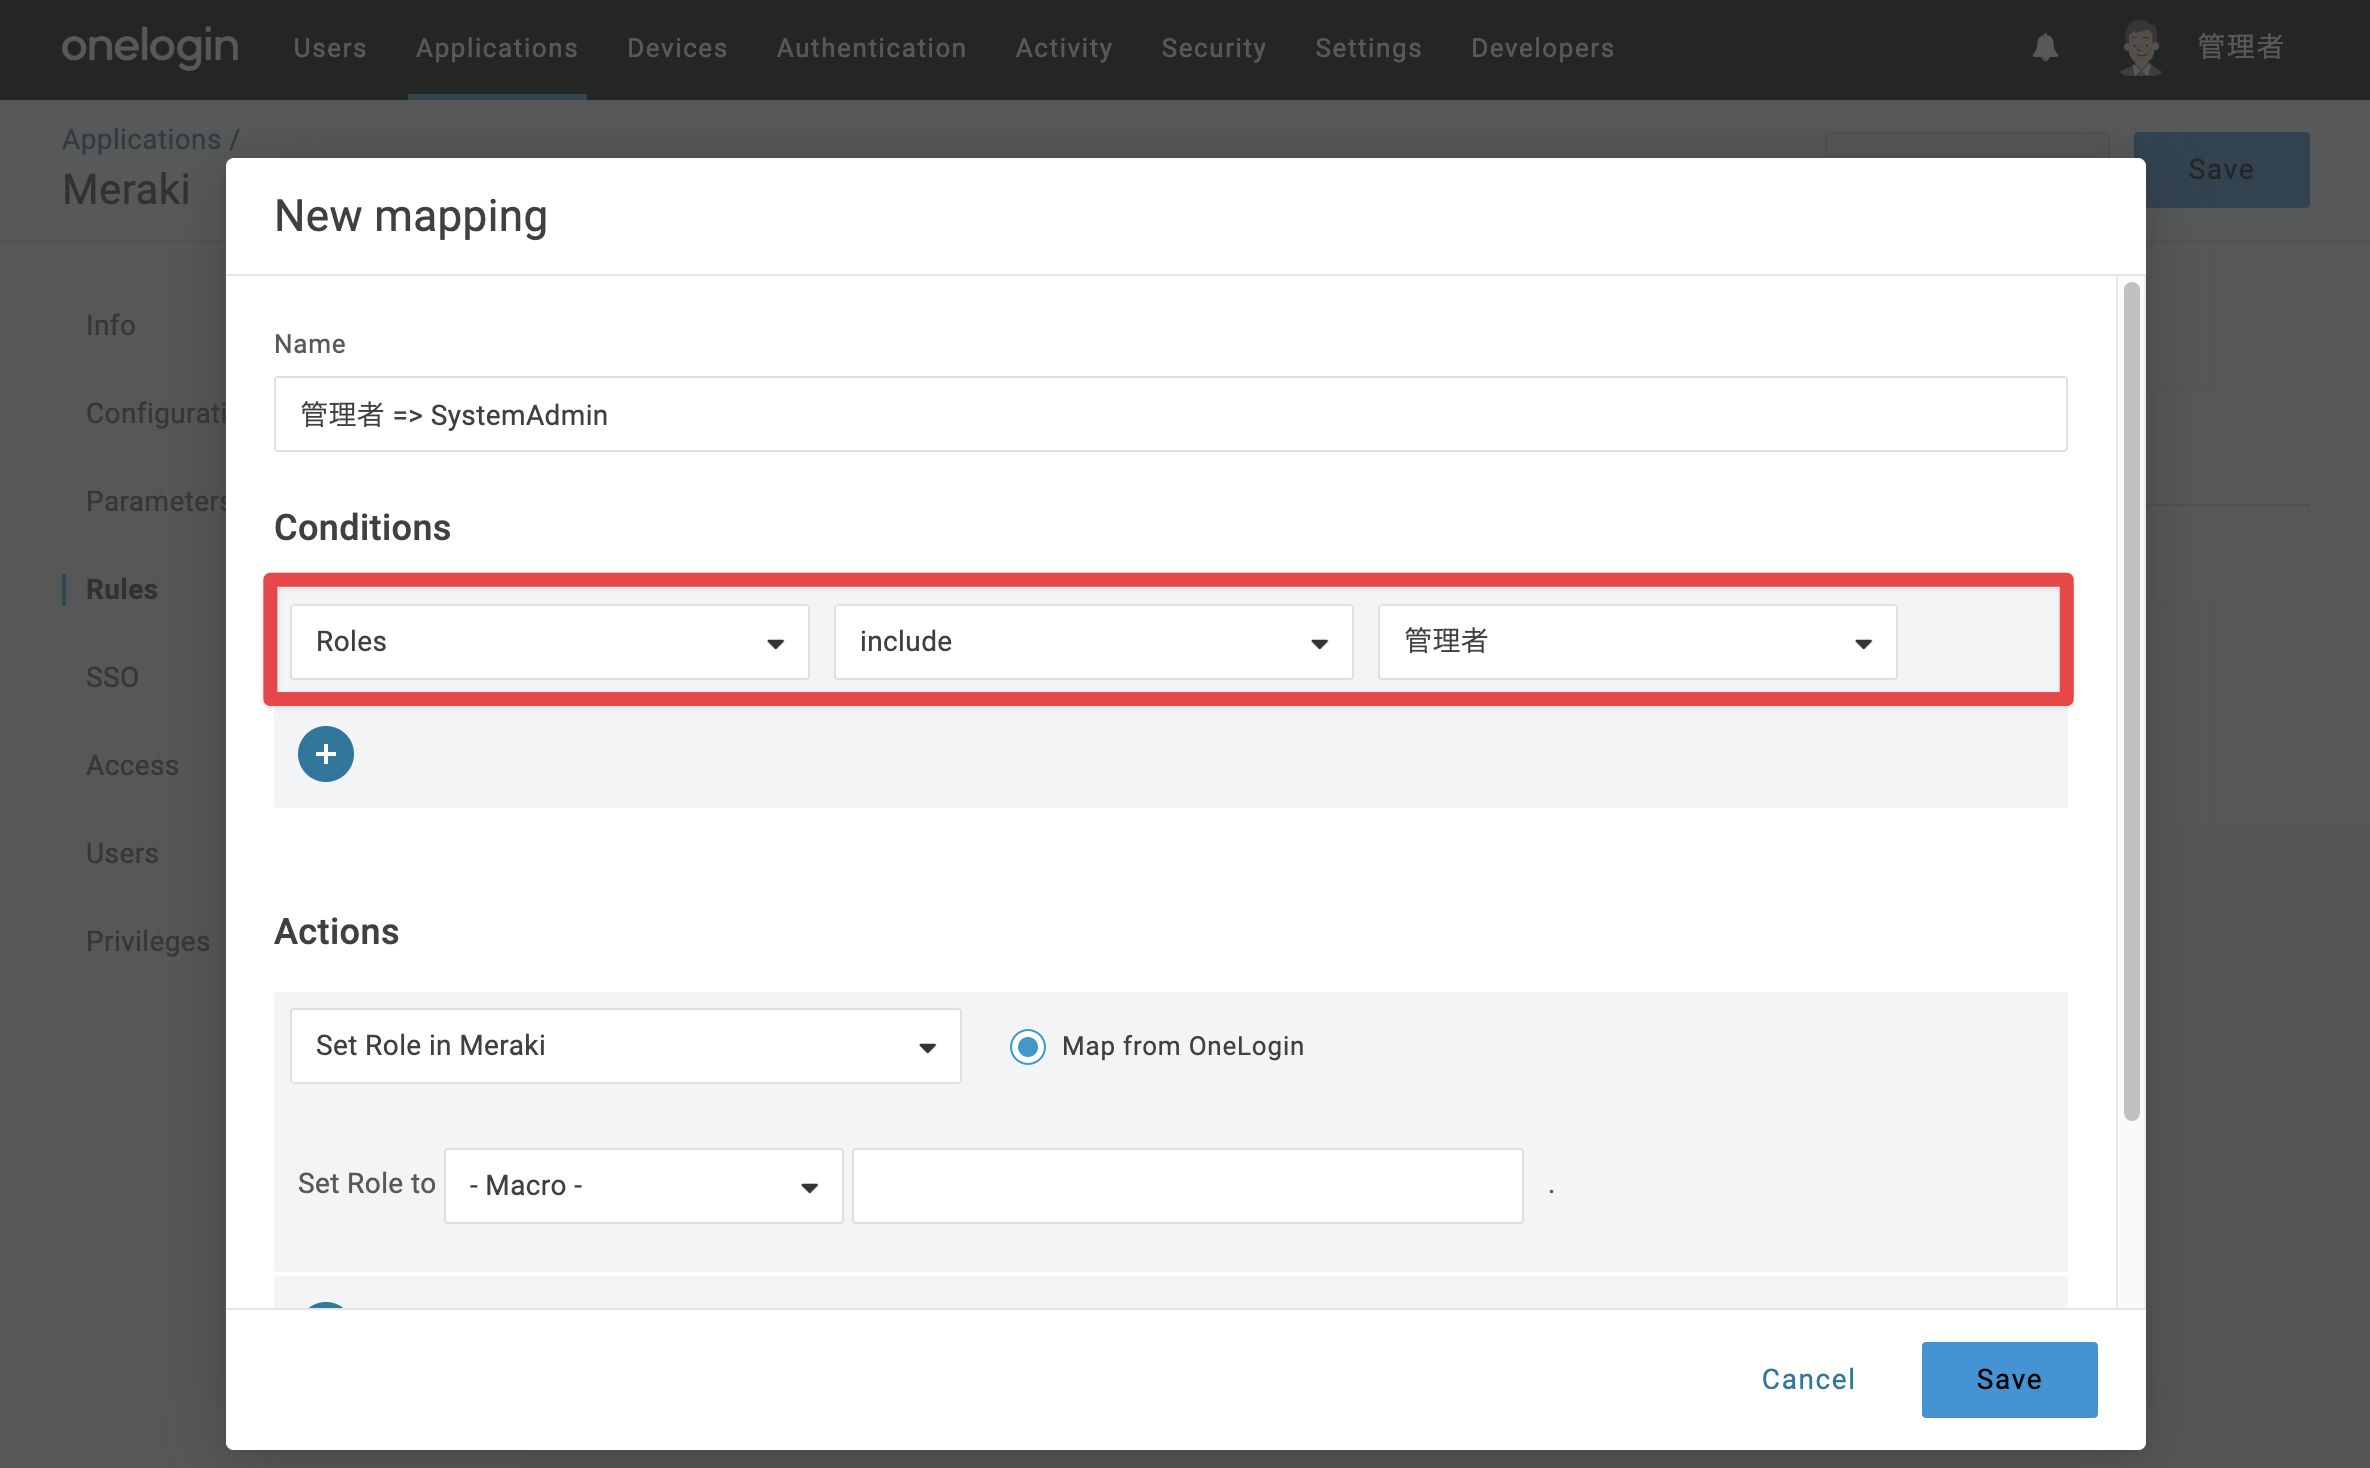2370x1468 pixels.
Task: Open the Set Role in Meraki dropdown
Action: [626, 1046]
